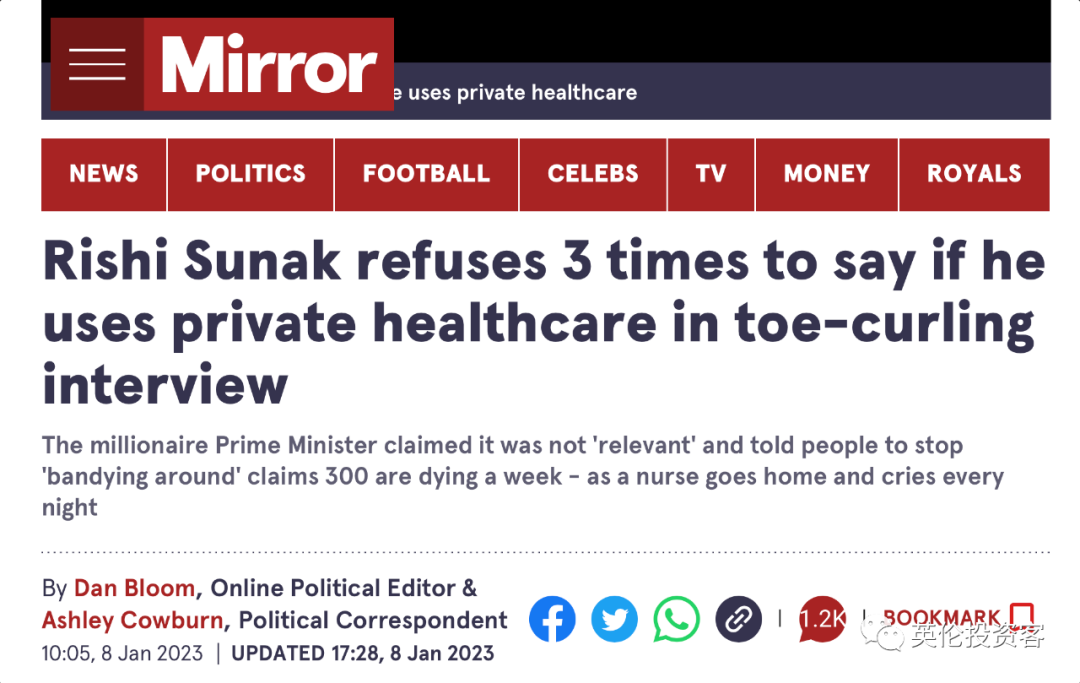This screenshot has width=1080, height=683.
Task: Open the MONEY section tab
Action: click(827, 174)
